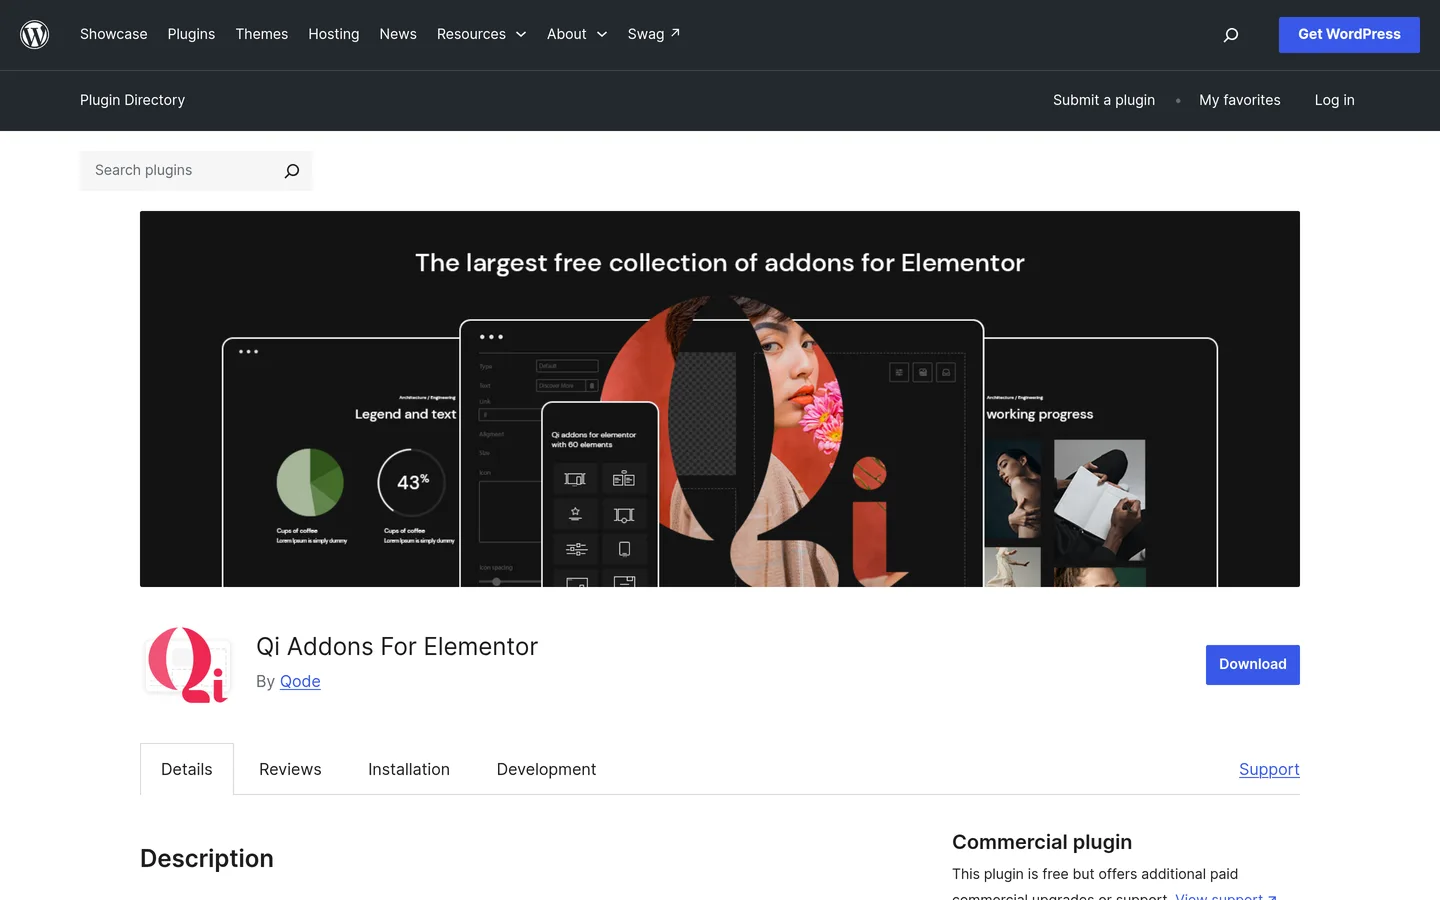Click the Commercial plugin heading

[x=1042, y=842]
